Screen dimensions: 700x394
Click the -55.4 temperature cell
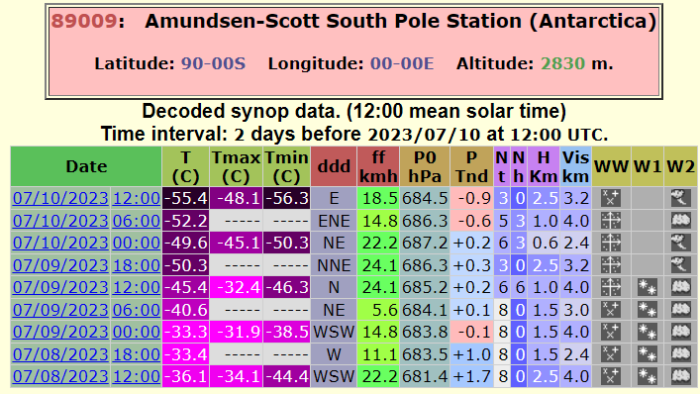pos(186,198)
